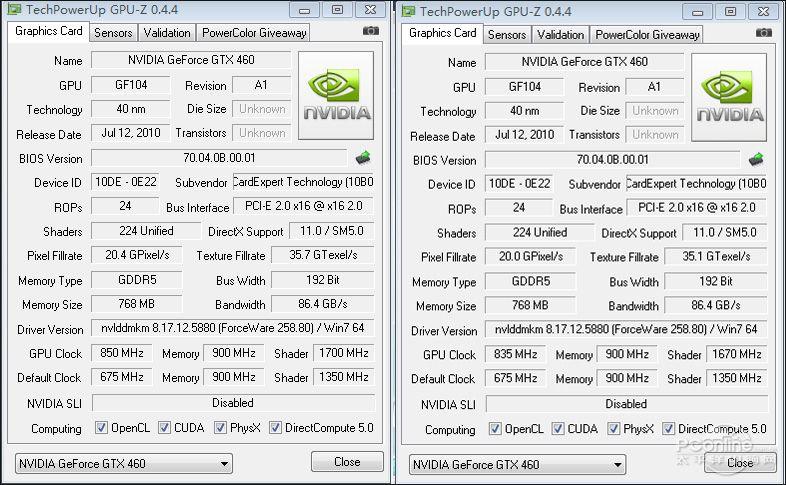Click the camera screenshot icon in right window
Viewport: 786px width, 485px height.
[x=763, y=33]
